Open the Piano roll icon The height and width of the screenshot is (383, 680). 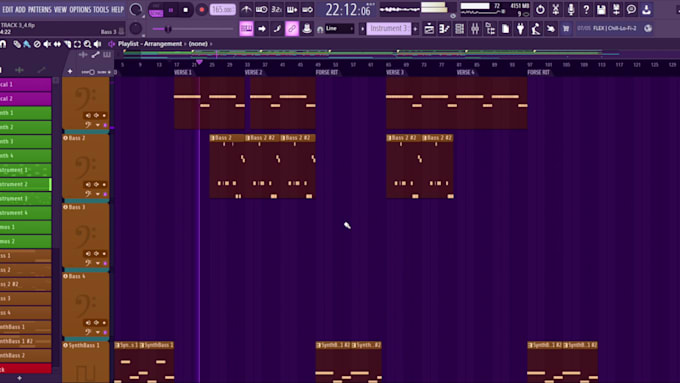pyautogui.click(x=445, y=29)
